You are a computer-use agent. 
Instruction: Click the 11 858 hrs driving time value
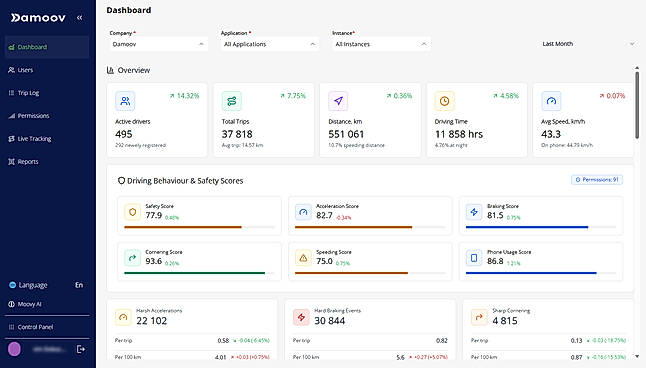[459, 134]
